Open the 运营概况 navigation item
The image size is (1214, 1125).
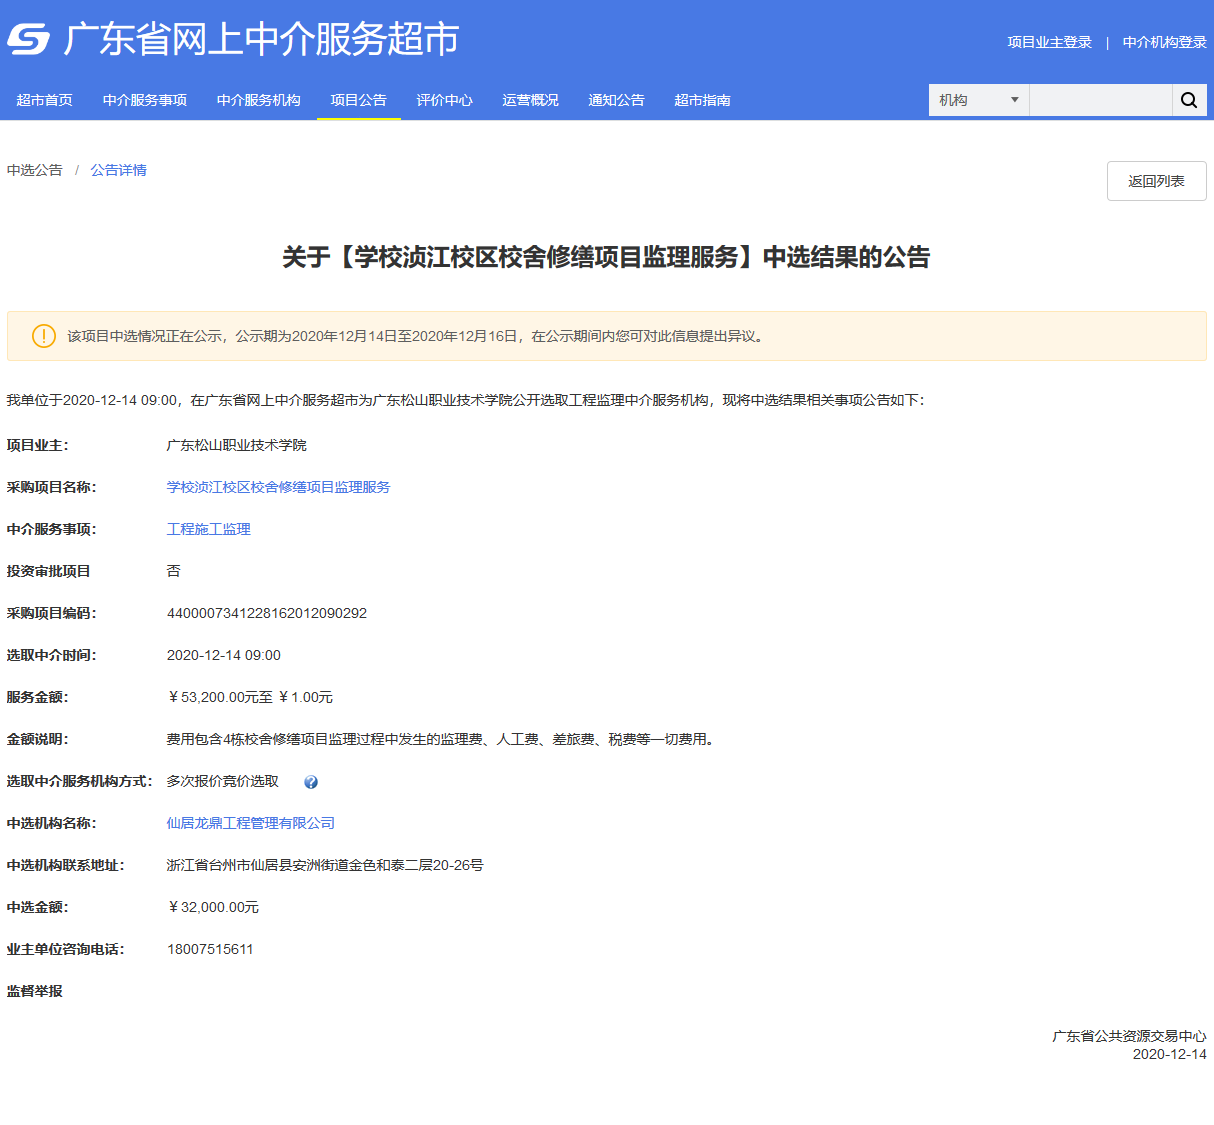[531, 100]
